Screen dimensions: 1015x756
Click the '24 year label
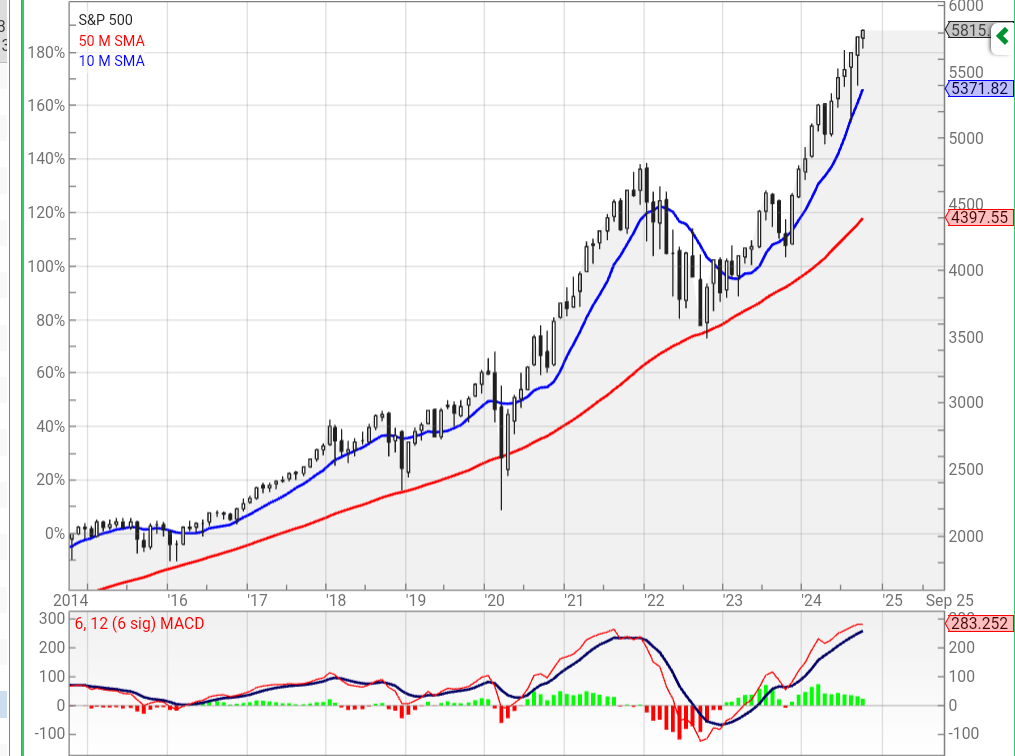coord(812,600)
